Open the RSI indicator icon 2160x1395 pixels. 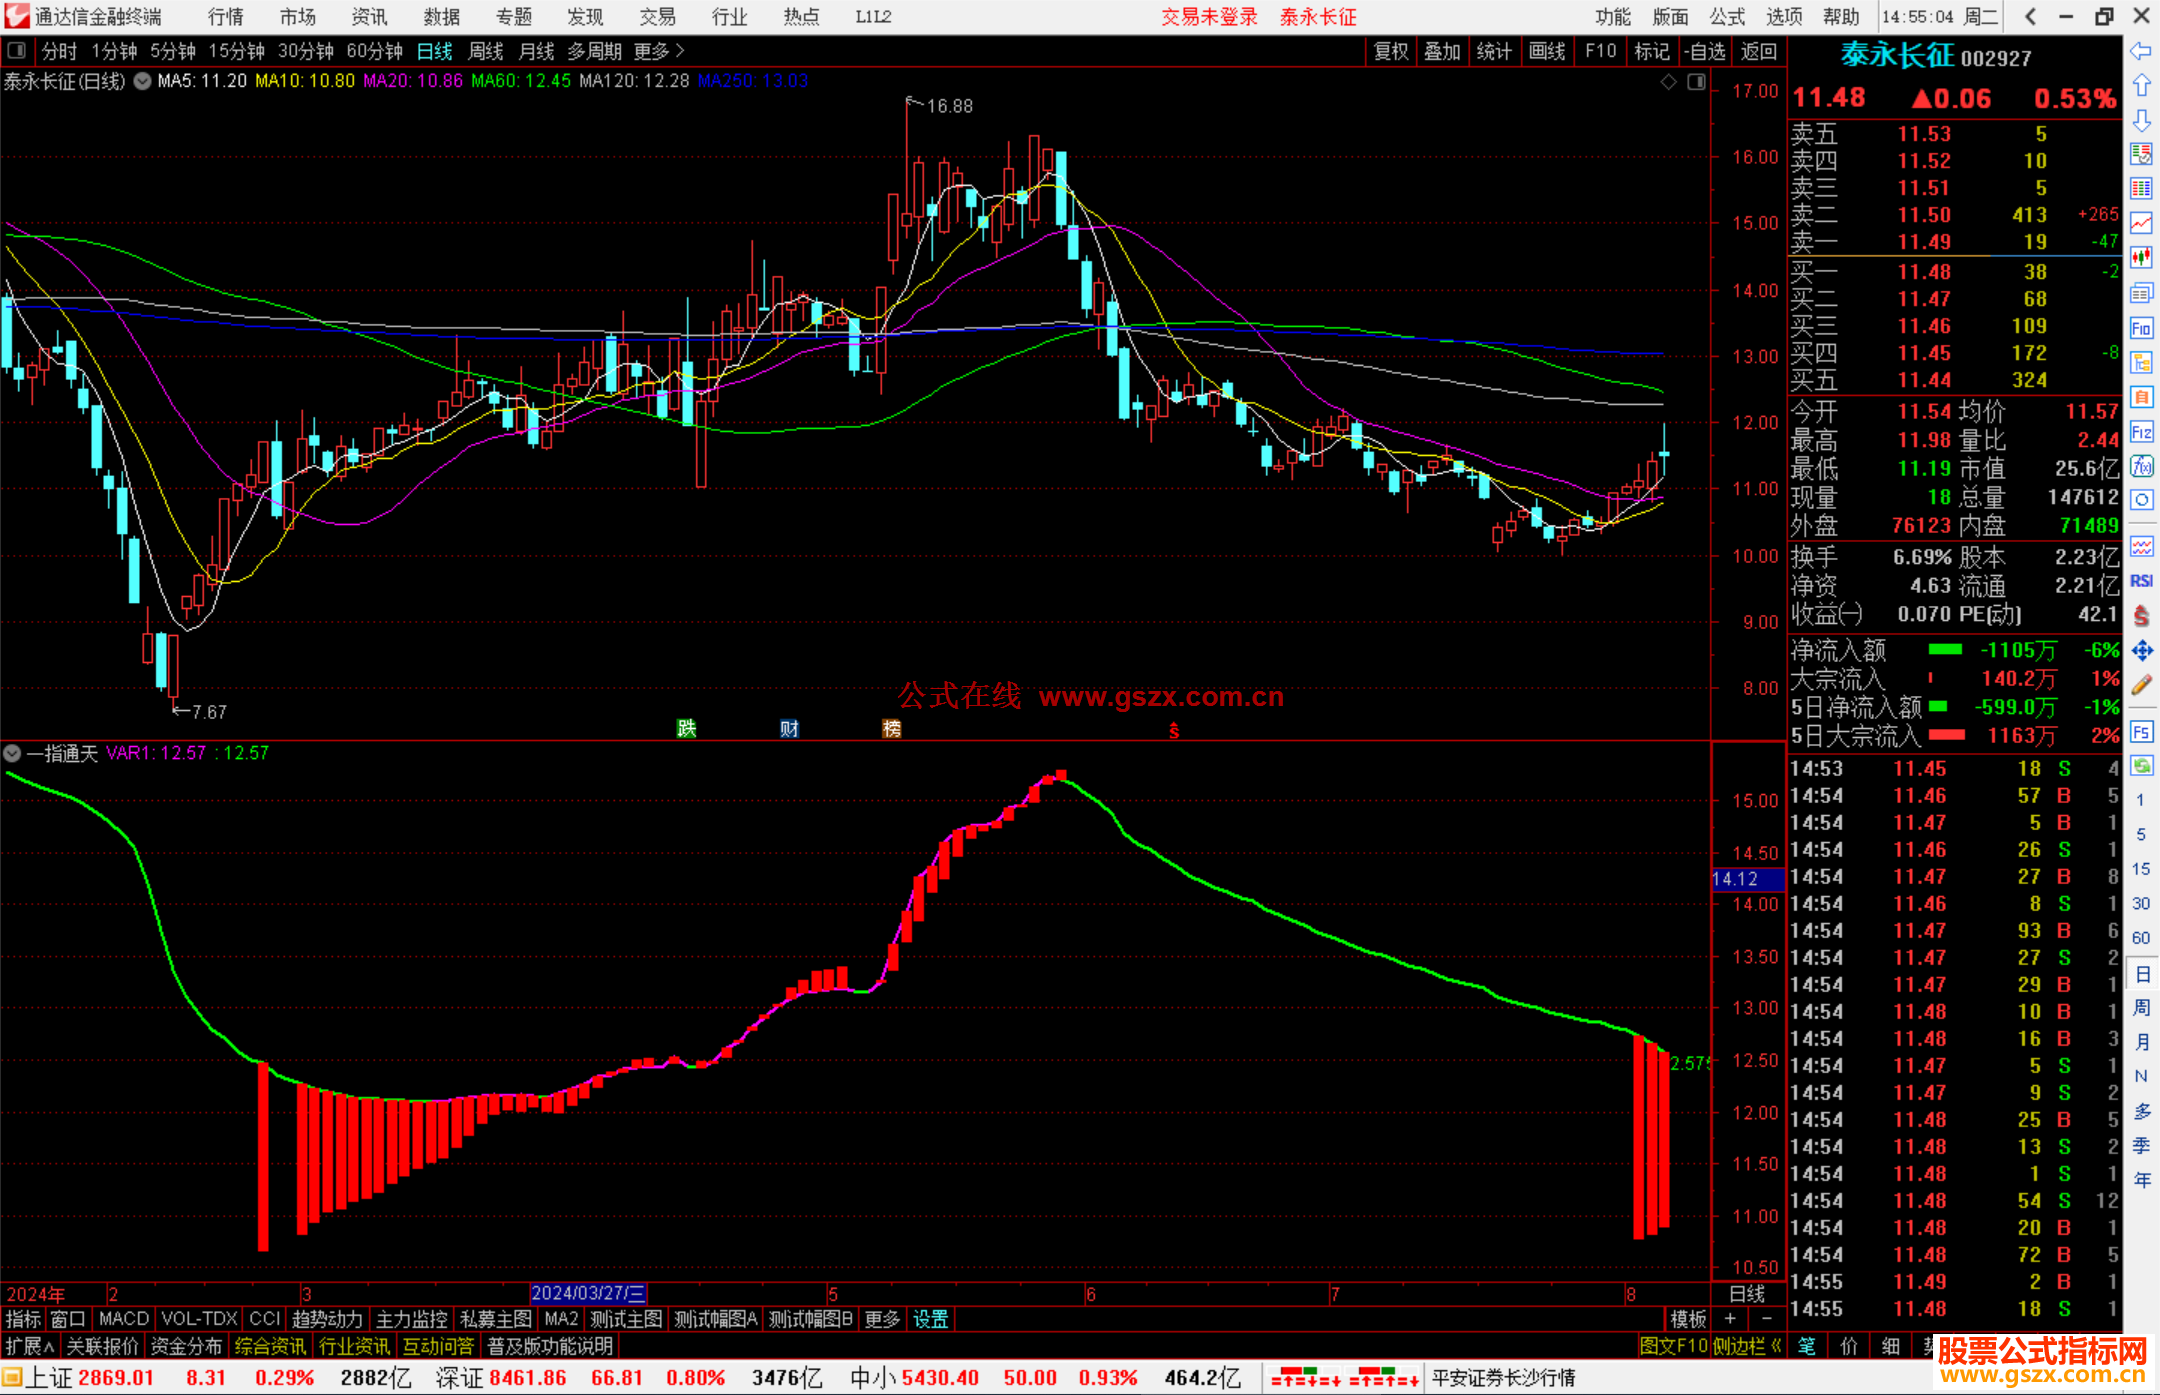click(2141, 581)
